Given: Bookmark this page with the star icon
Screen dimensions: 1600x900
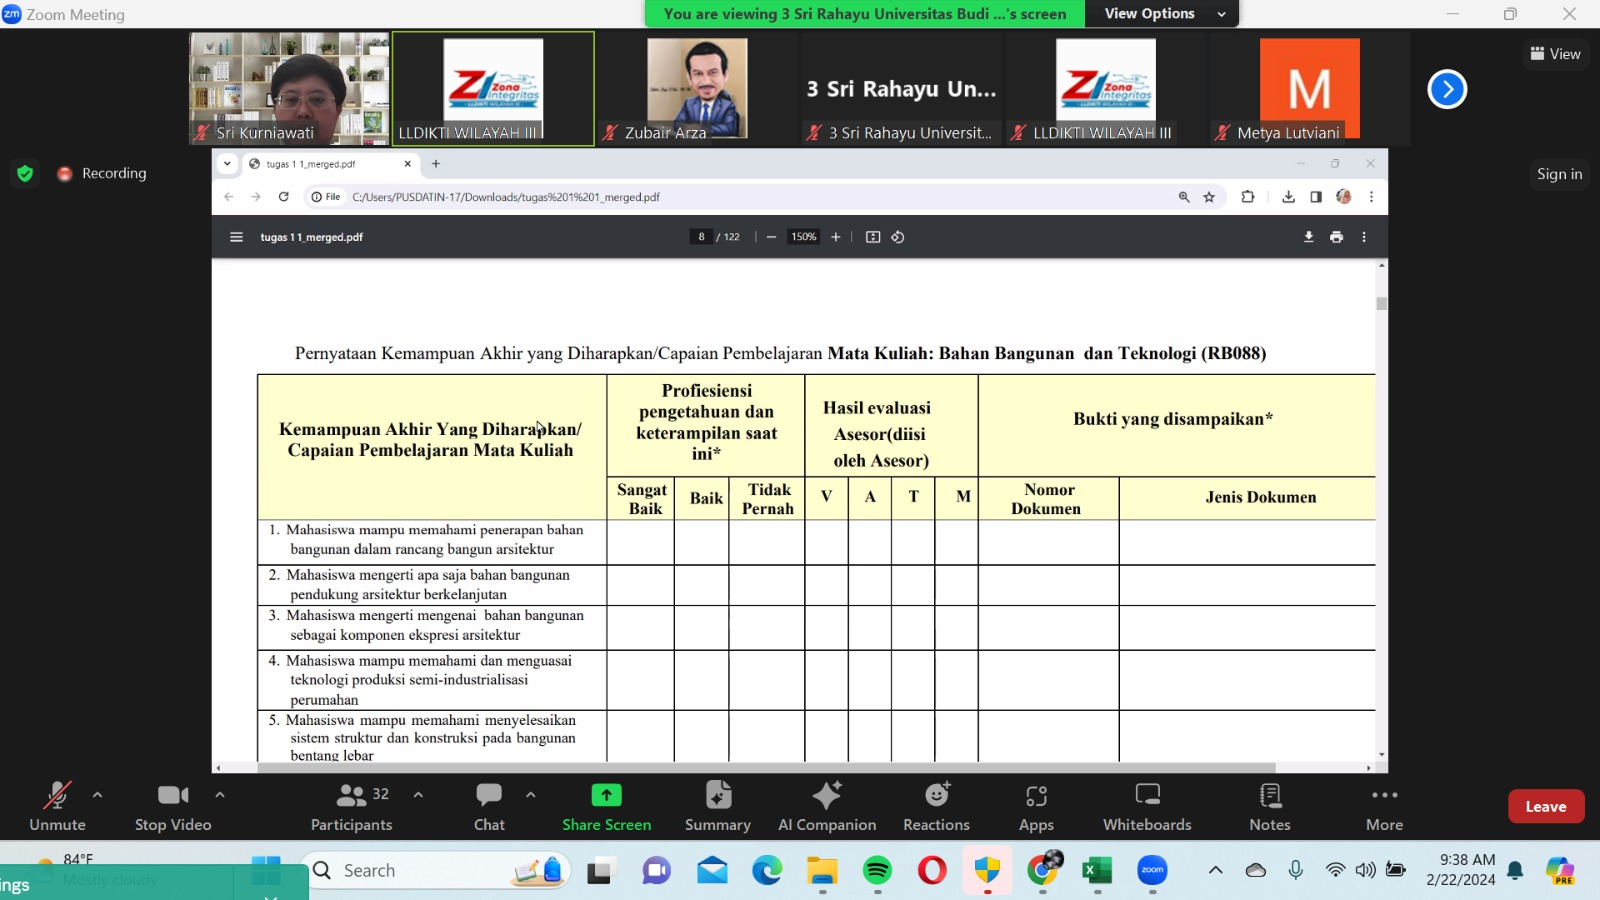Looking at the screenshot, I should pos(1209,197).
